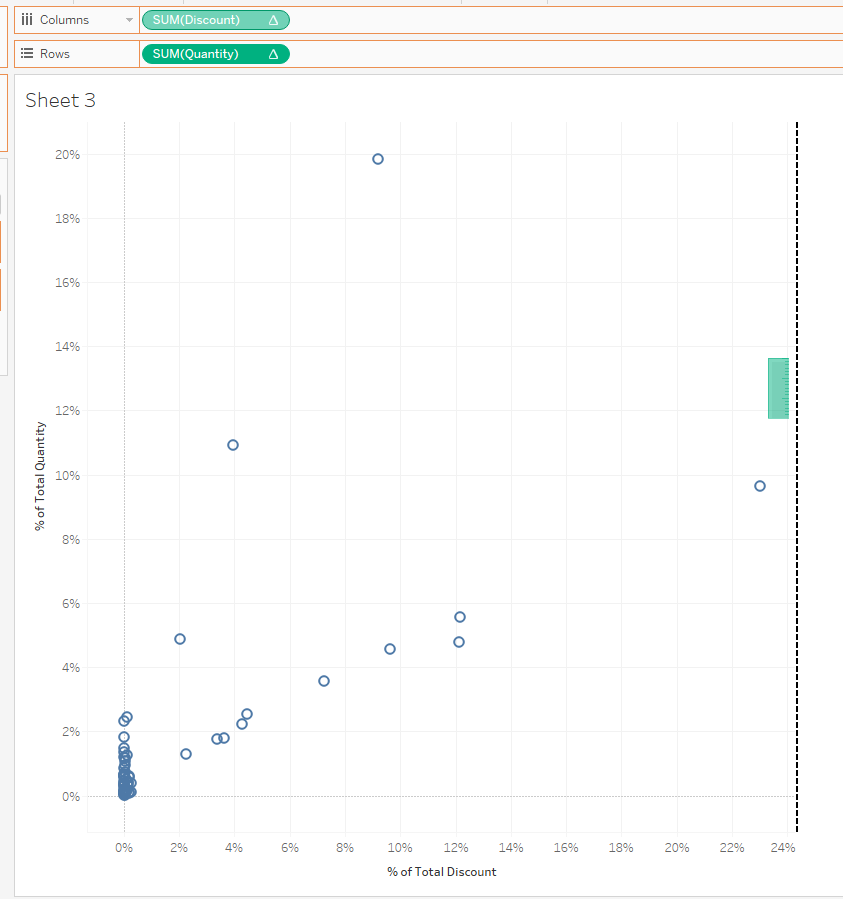Click the 12% tick label on y-axis
This screenshot has width=843, height=899.
(x=68, y=410)
